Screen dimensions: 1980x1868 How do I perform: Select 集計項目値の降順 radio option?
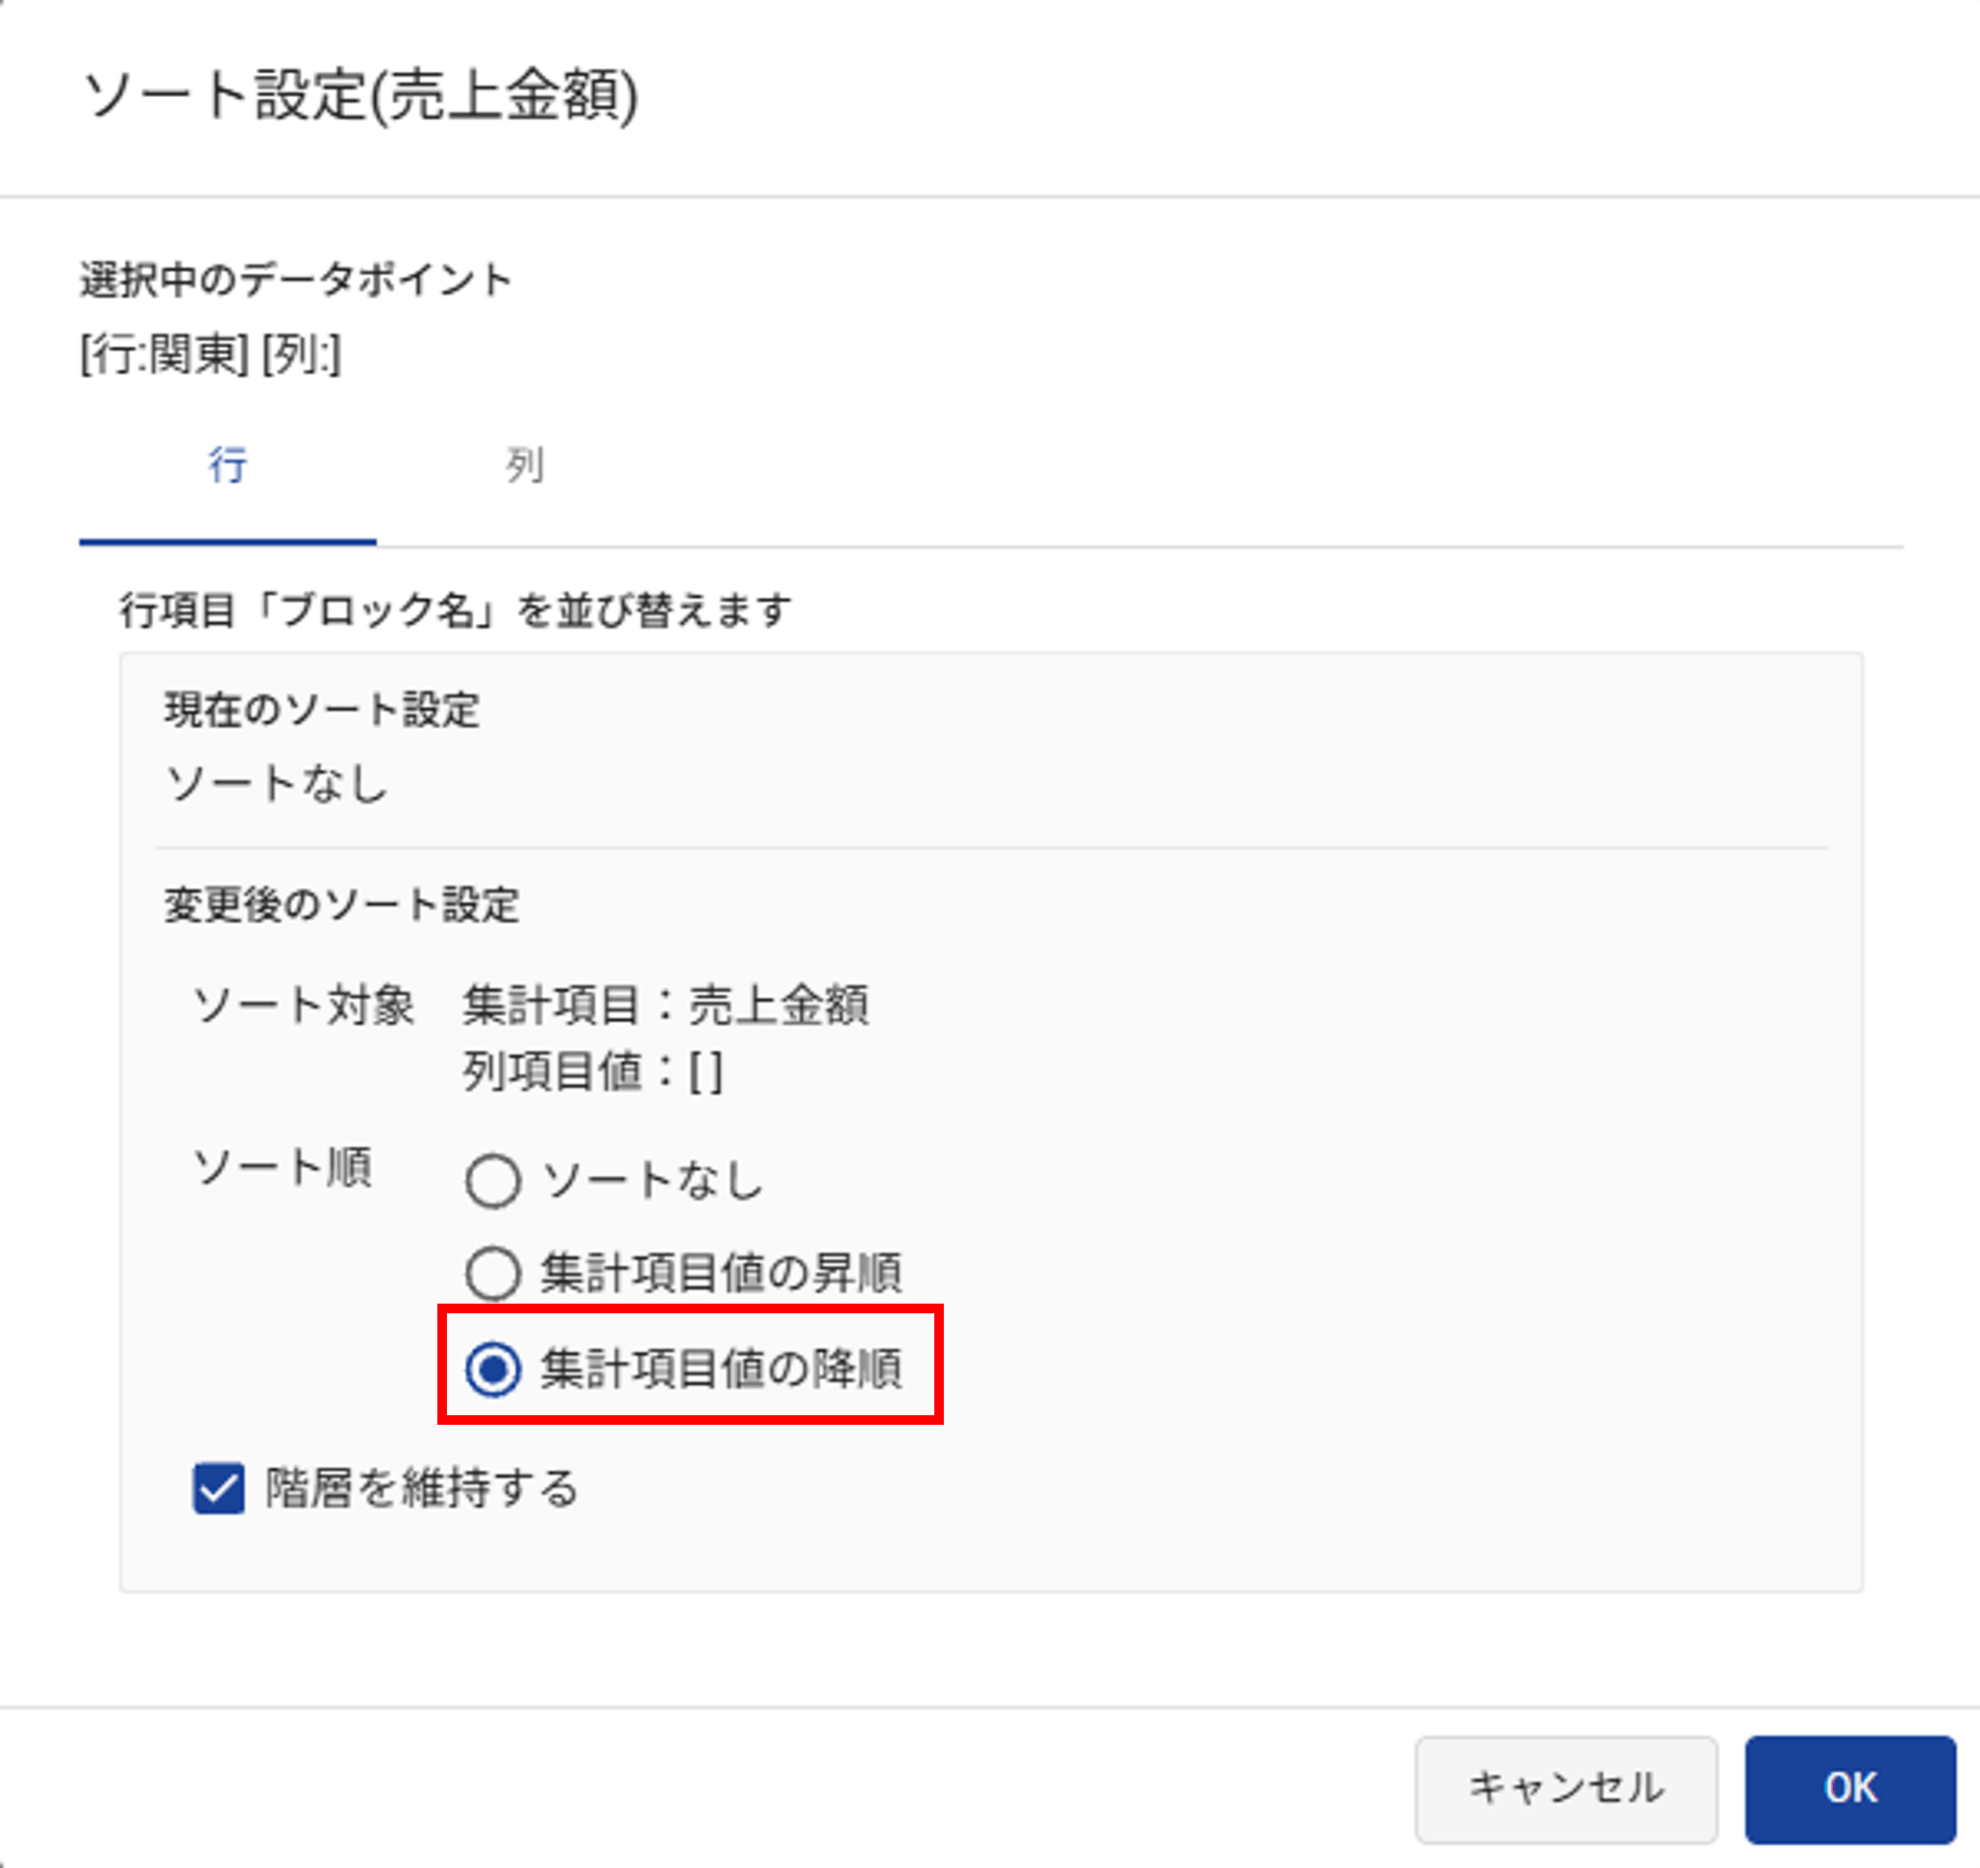coord(493,1369)
